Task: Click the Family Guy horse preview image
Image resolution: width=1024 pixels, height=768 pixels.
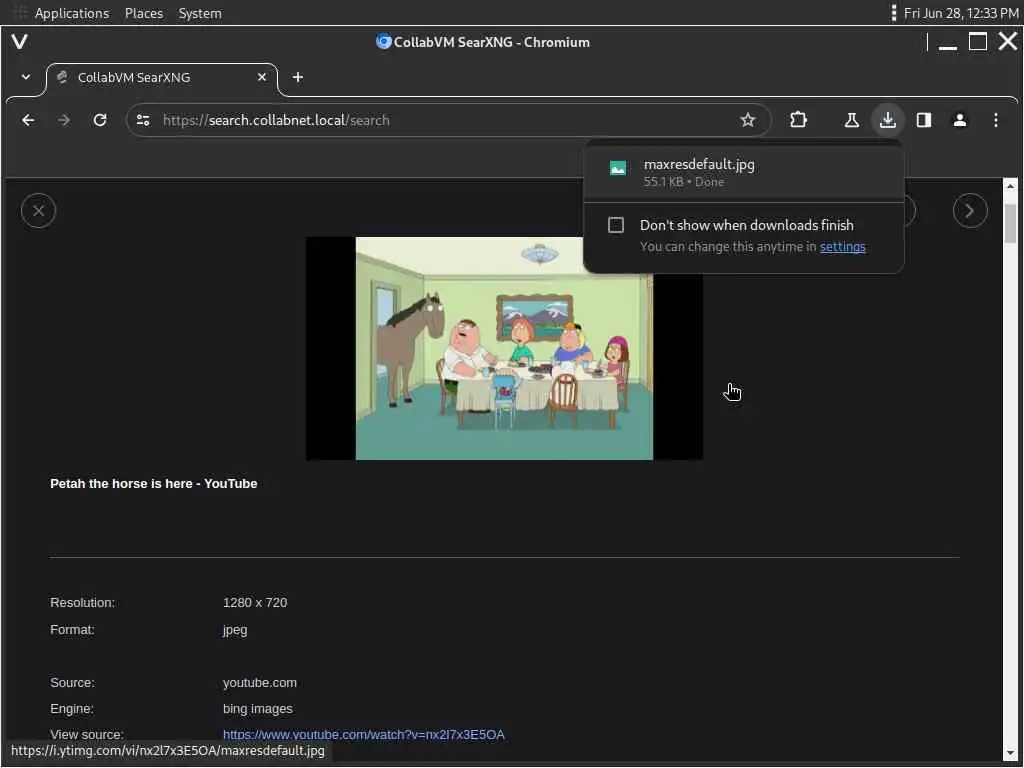Action: (504, 348)
